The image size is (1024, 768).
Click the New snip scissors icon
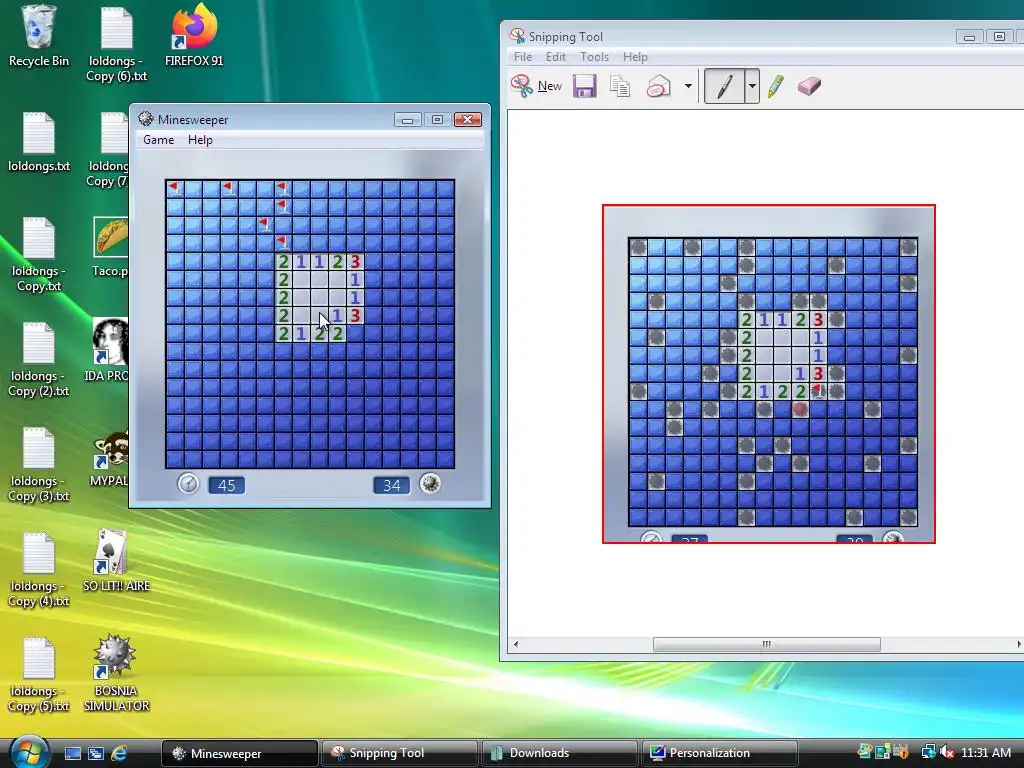click(x=522, y=86)
